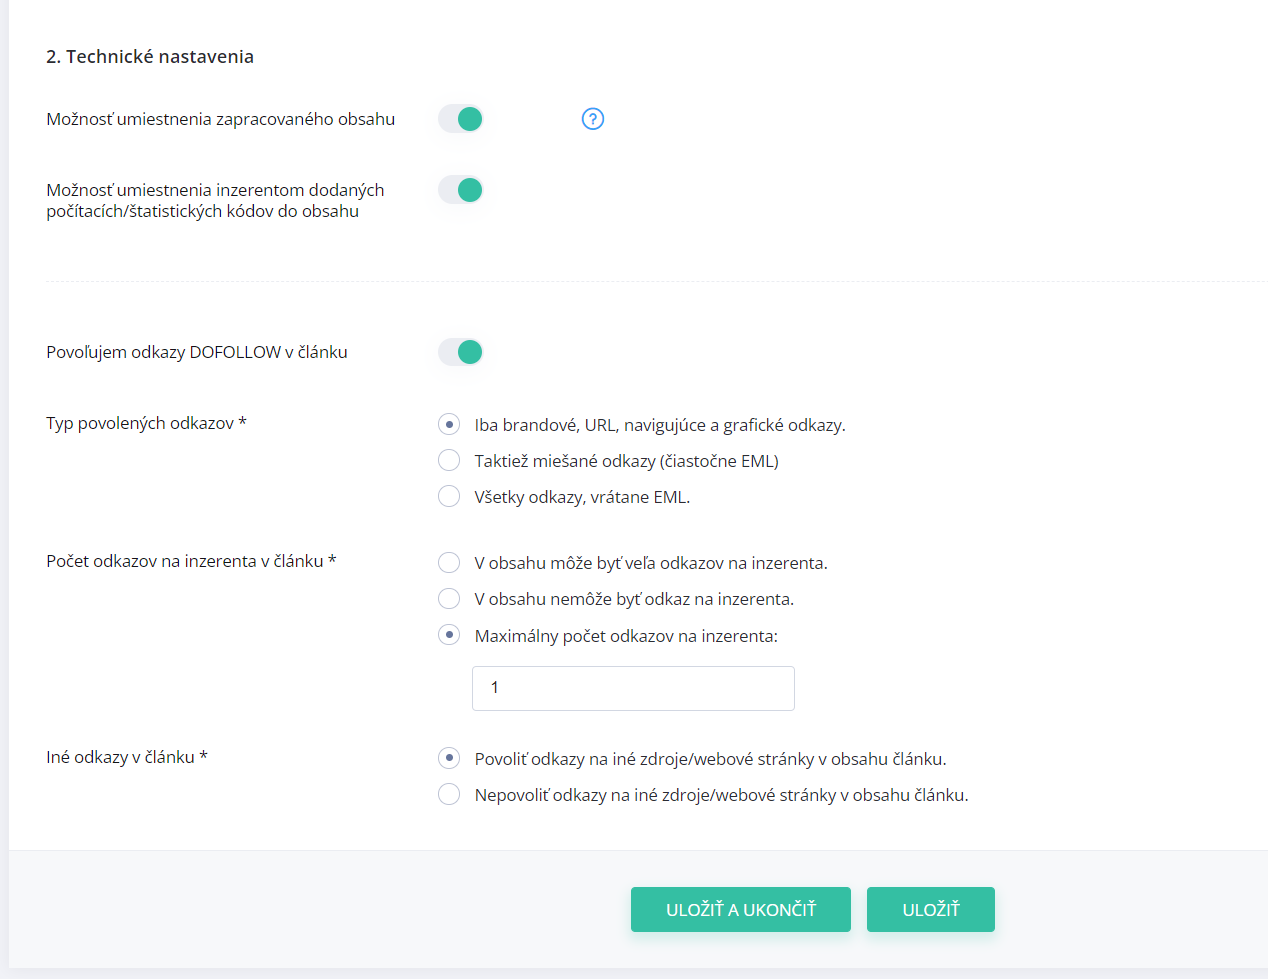Click the 'ULOŽIŤ' save button
The width and height of the screenshot is (1268, 979).
click(930, 910)
